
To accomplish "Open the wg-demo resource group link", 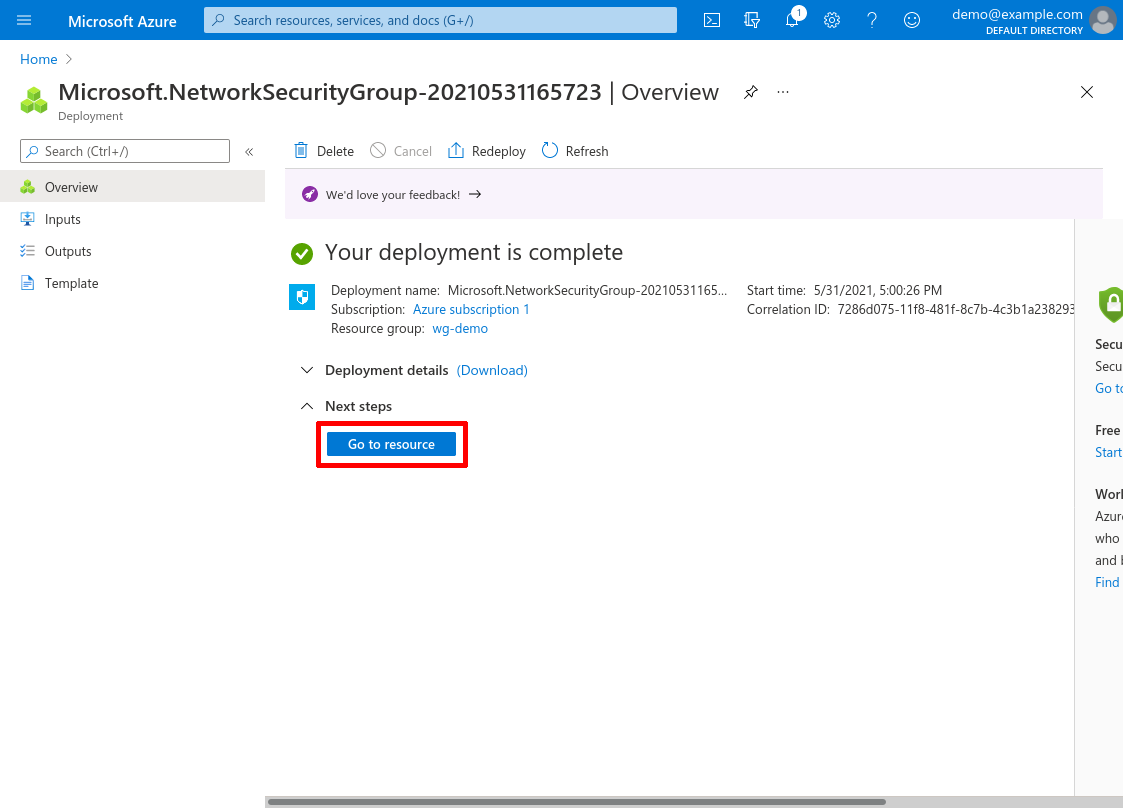I will click(x=460, y=328).
